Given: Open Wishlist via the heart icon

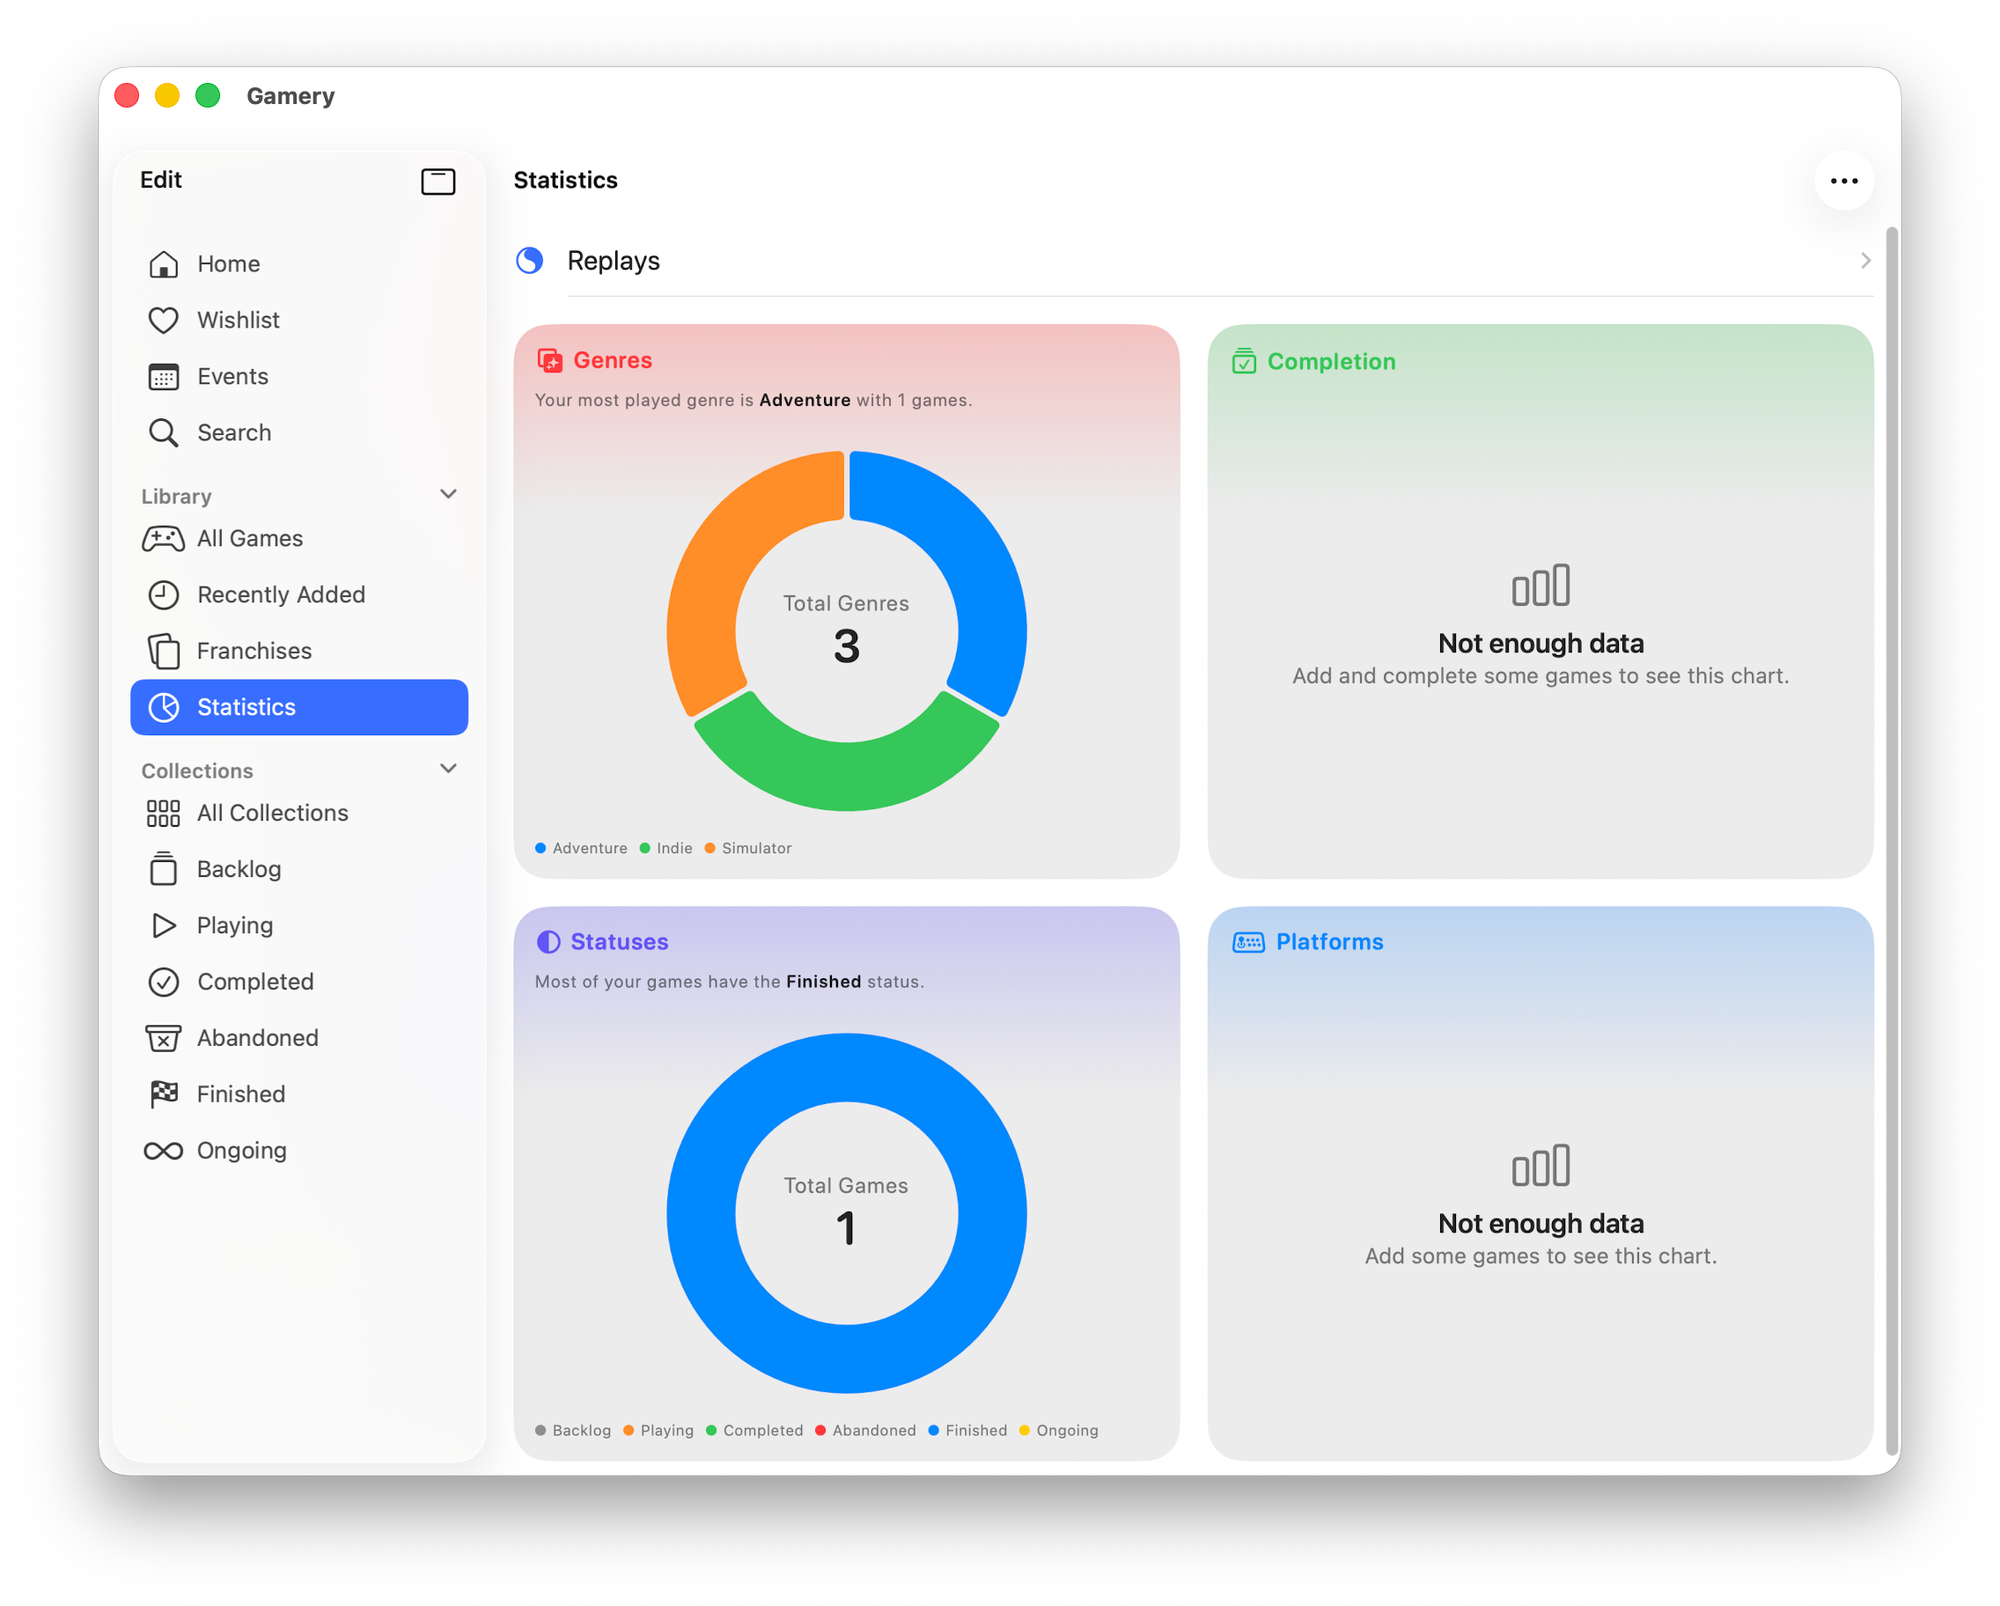Looking at the screenshot, I should point(163,320).
